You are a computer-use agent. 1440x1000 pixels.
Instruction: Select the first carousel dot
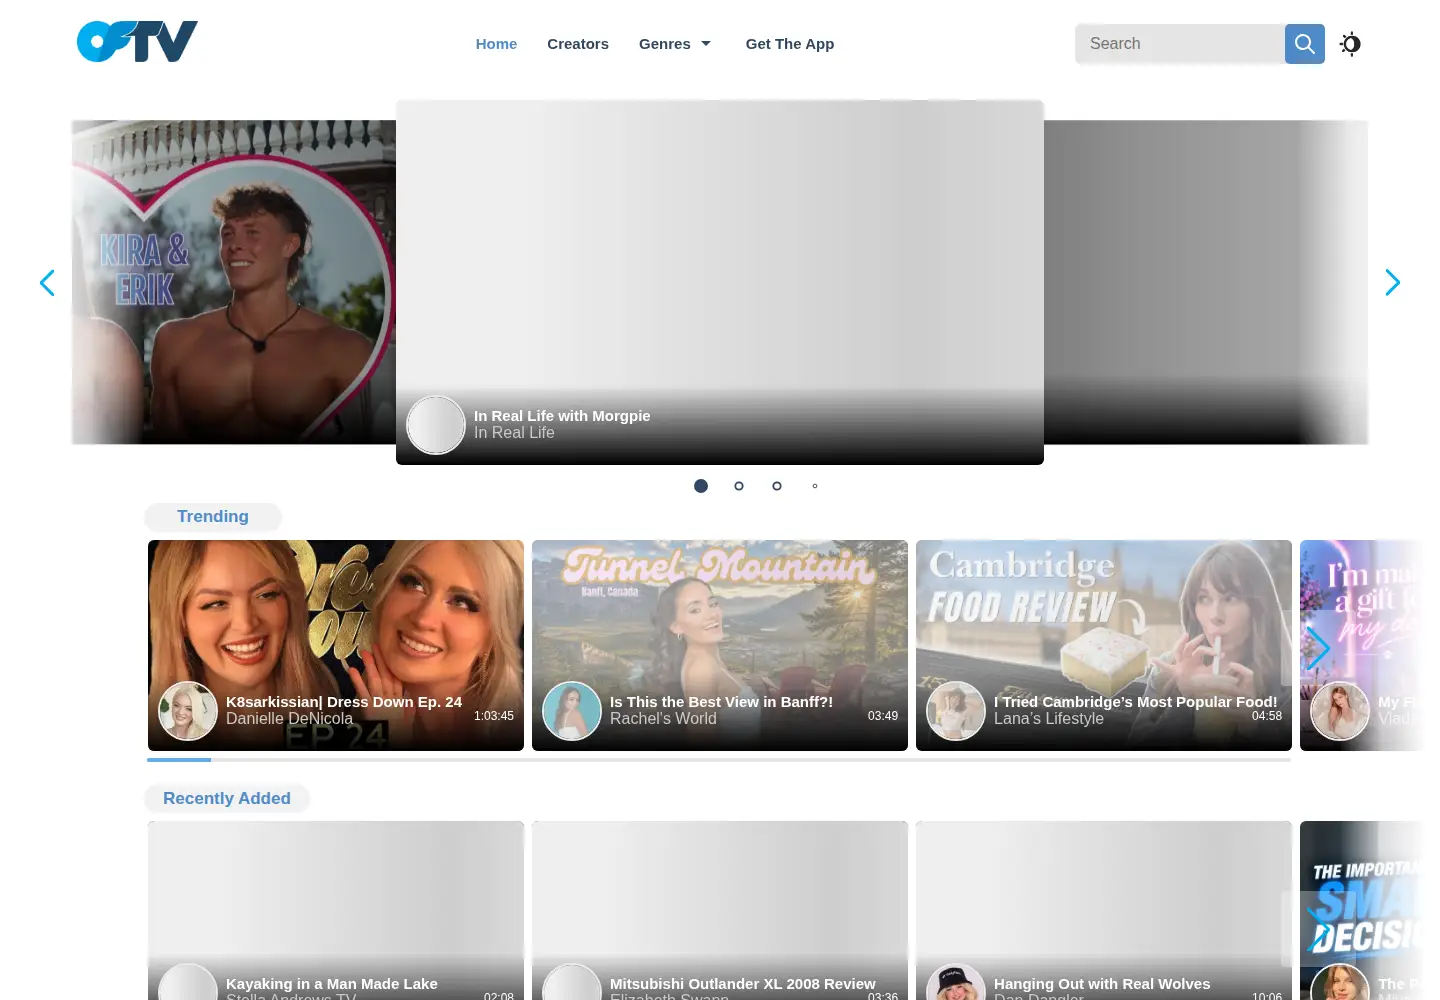point(701,486)
